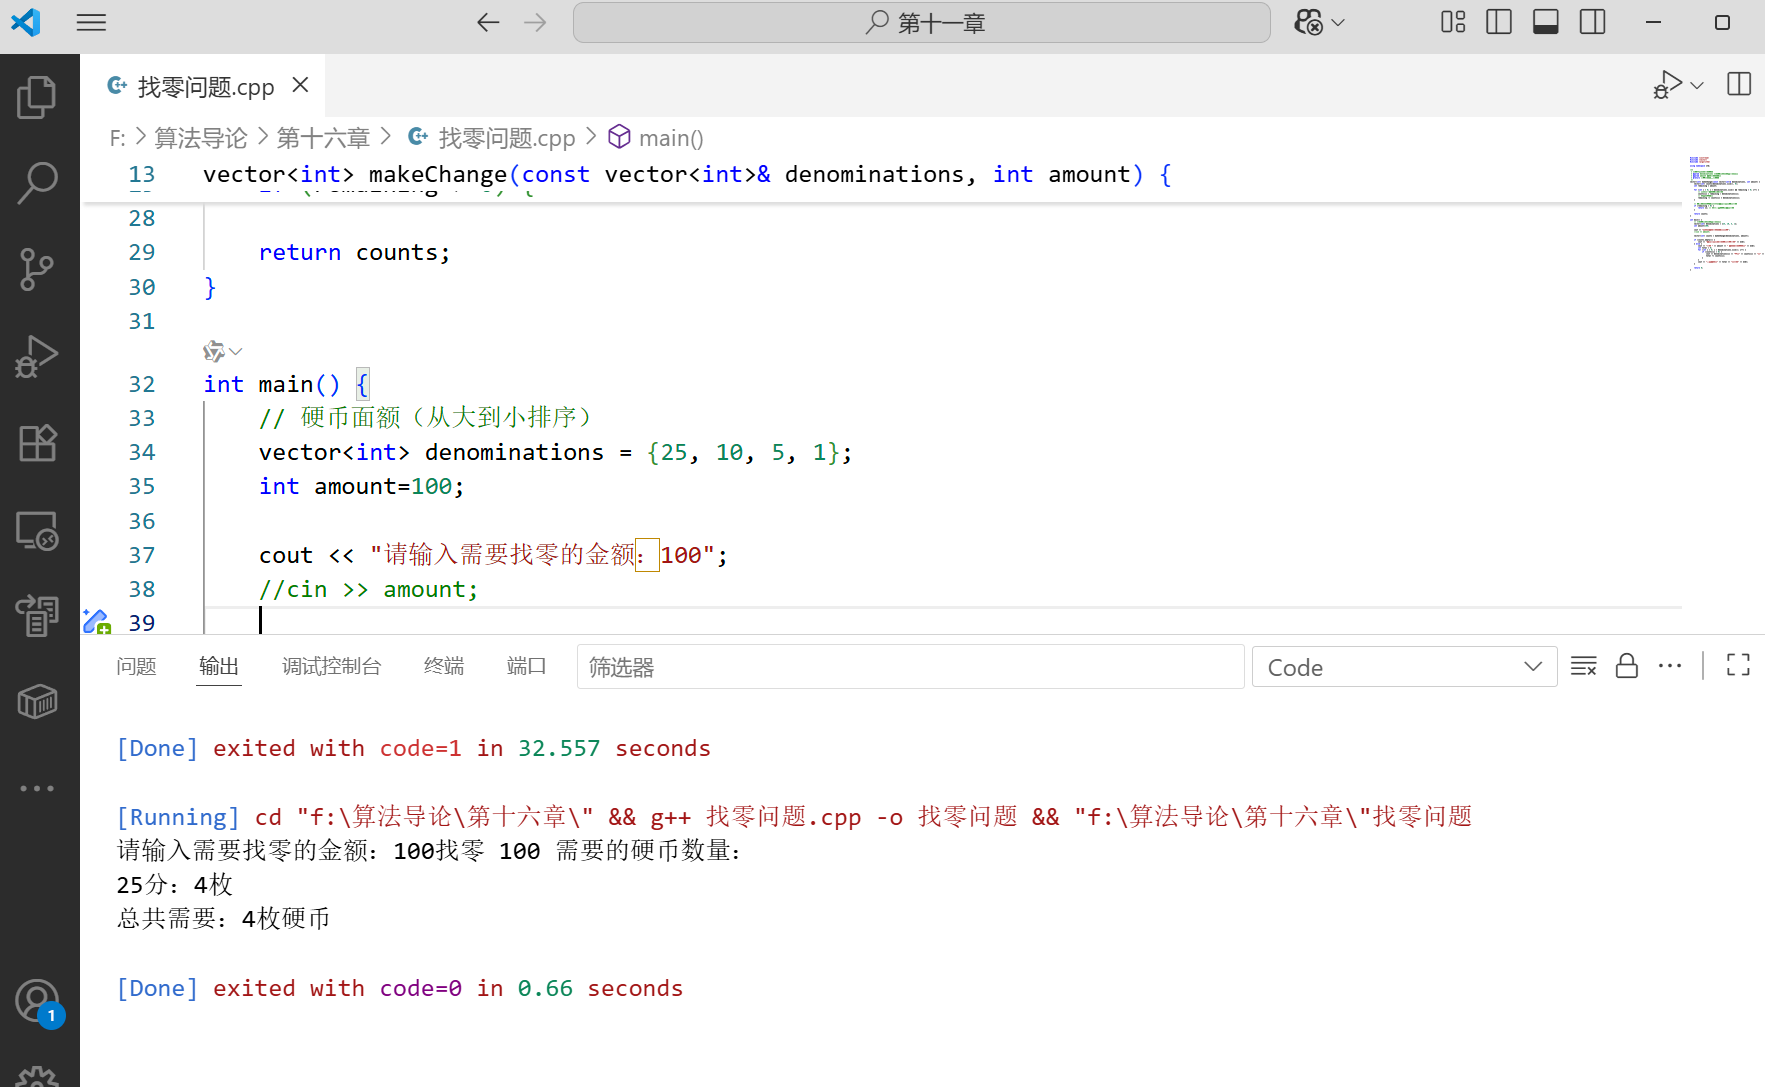Show additional views ellipsis in activity bar
The height and width of the screenshot is (1087, 1765).
click(38, 788)
